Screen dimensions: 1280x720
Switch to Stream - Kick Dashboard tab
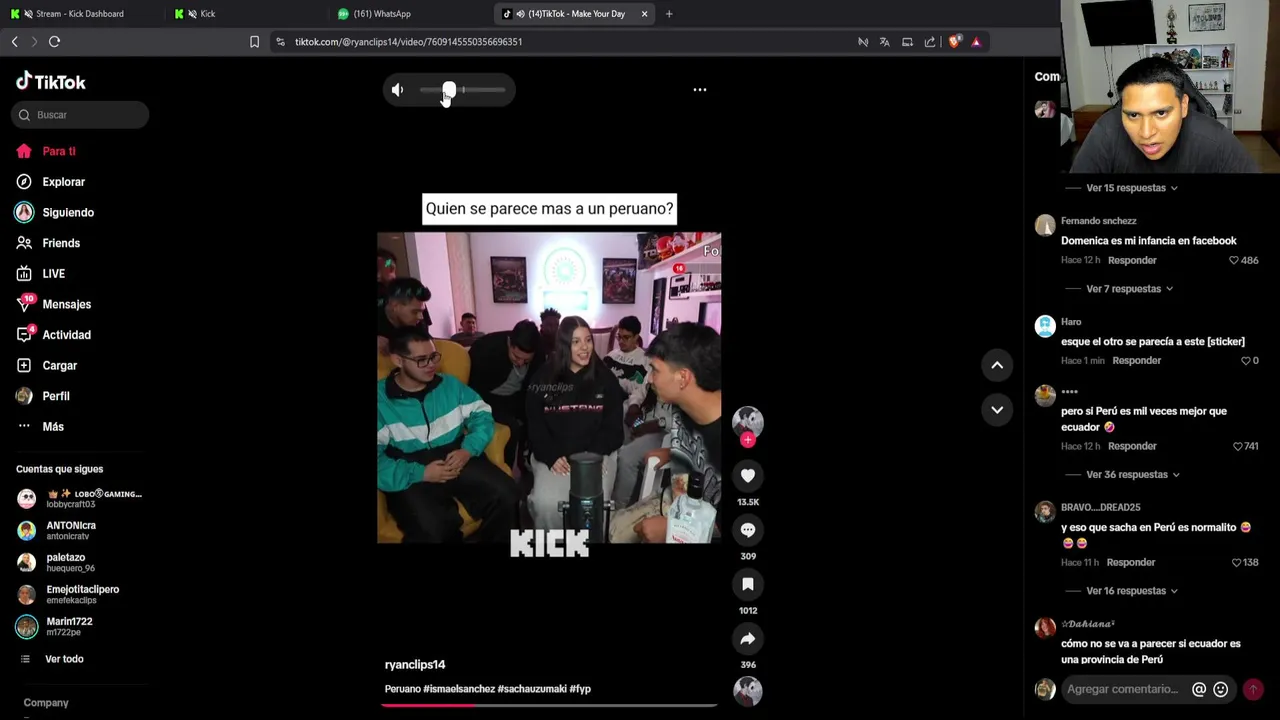(x=80, y=14)
